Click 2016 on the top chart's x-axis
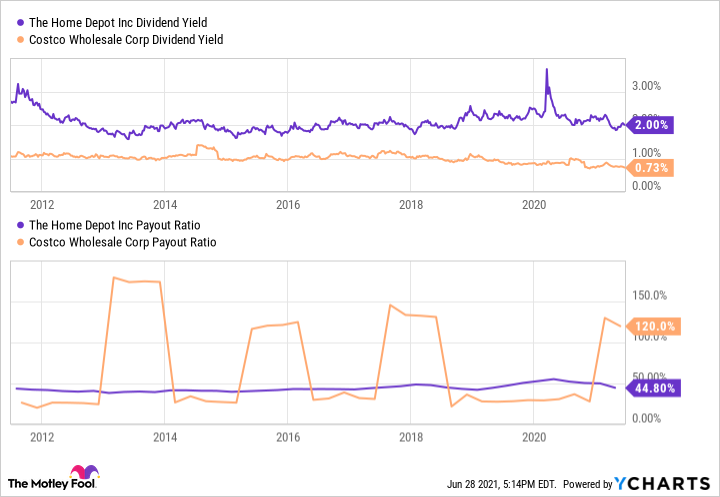The image size is (720, 497). click(288, 202)
